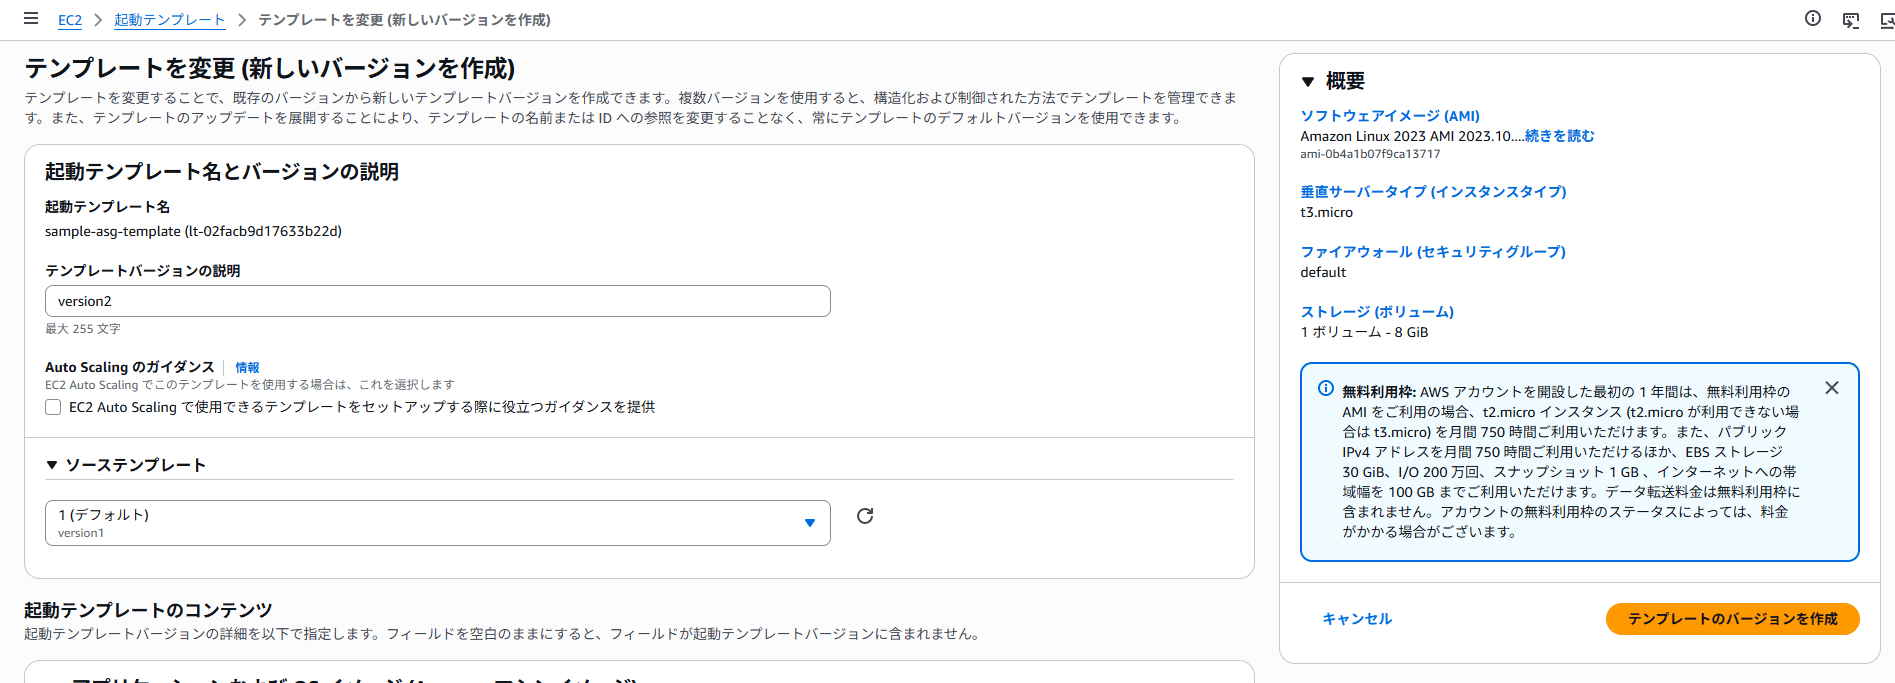Screen dimensions: 1895x683
Task: Dismiss the free tier info notice
Action: [x=1831, y=388]
